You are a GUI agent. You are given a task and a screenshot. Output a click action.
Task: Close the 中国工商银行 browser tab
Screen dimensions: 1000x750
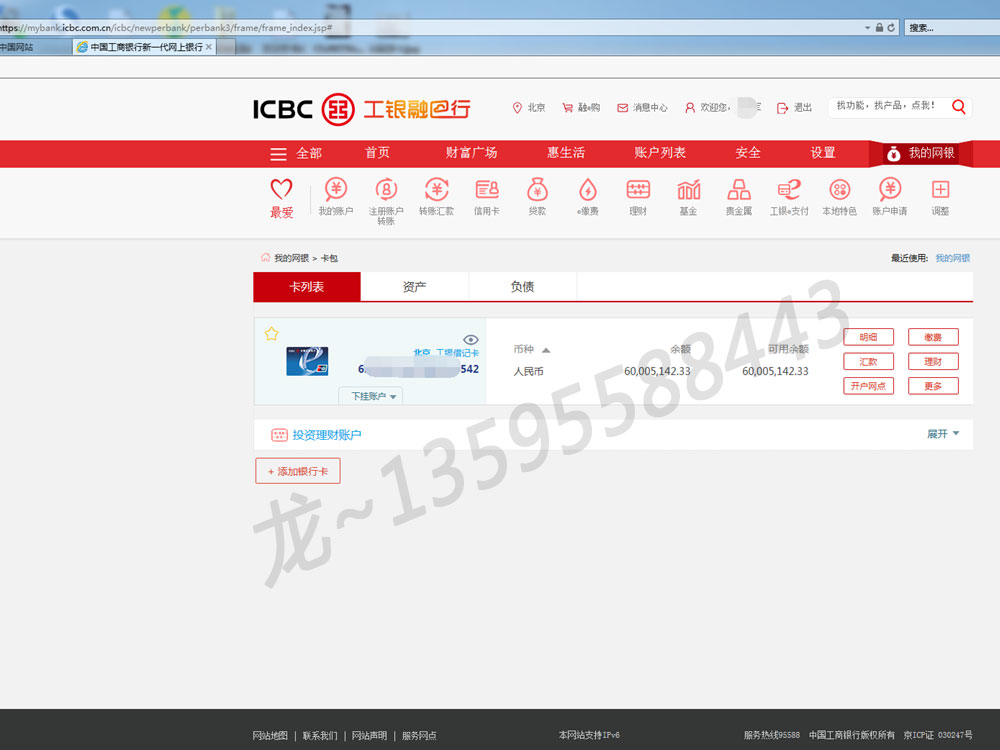(x=209, y=47)
